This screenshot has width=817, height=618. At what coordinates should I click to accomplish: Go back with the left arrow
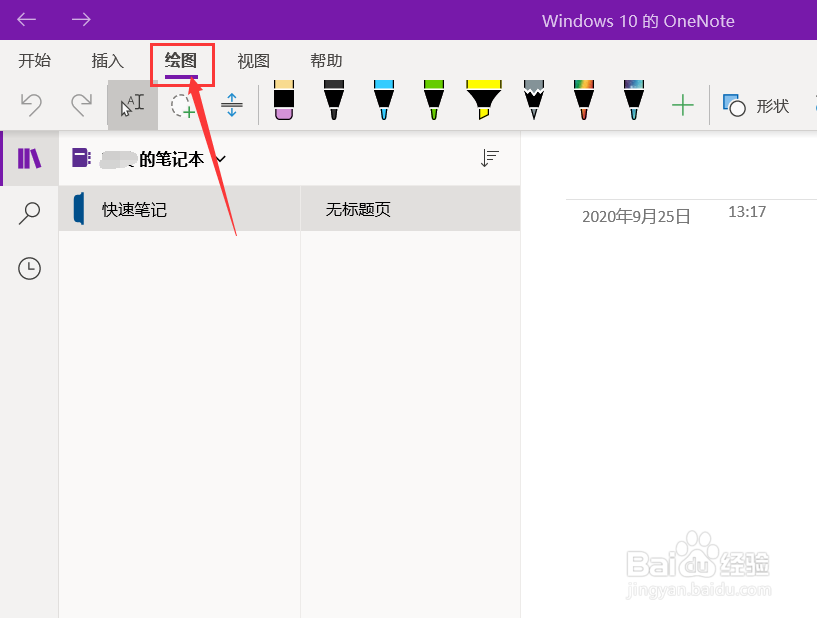tap(27, 20)
